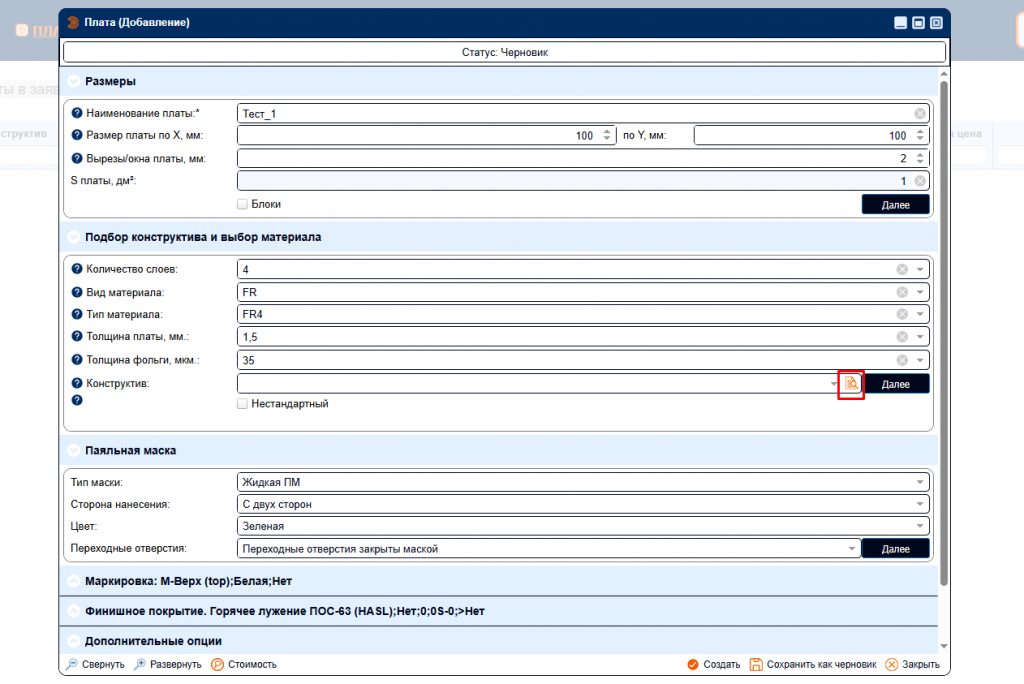Screen dimensions: 1024x684
Task: Open the Количество слоев dropdown
Action: click(920, 269)
